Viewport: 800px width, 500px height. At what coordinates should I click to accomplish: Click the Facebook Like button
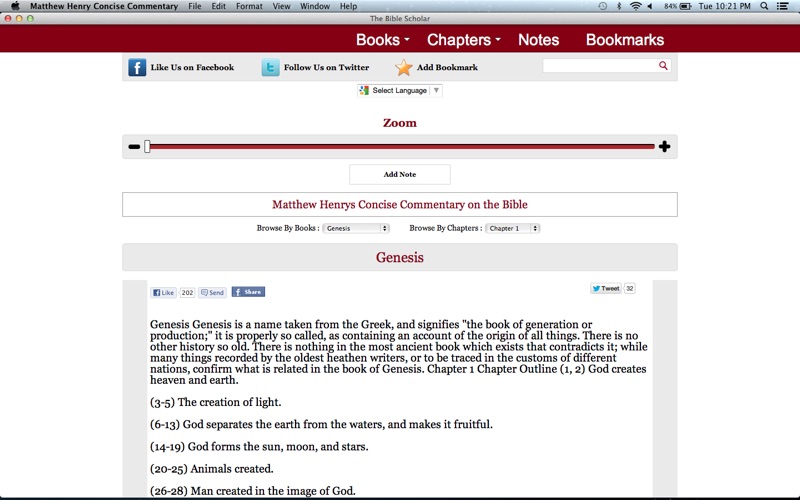click(x=163, y=292)
